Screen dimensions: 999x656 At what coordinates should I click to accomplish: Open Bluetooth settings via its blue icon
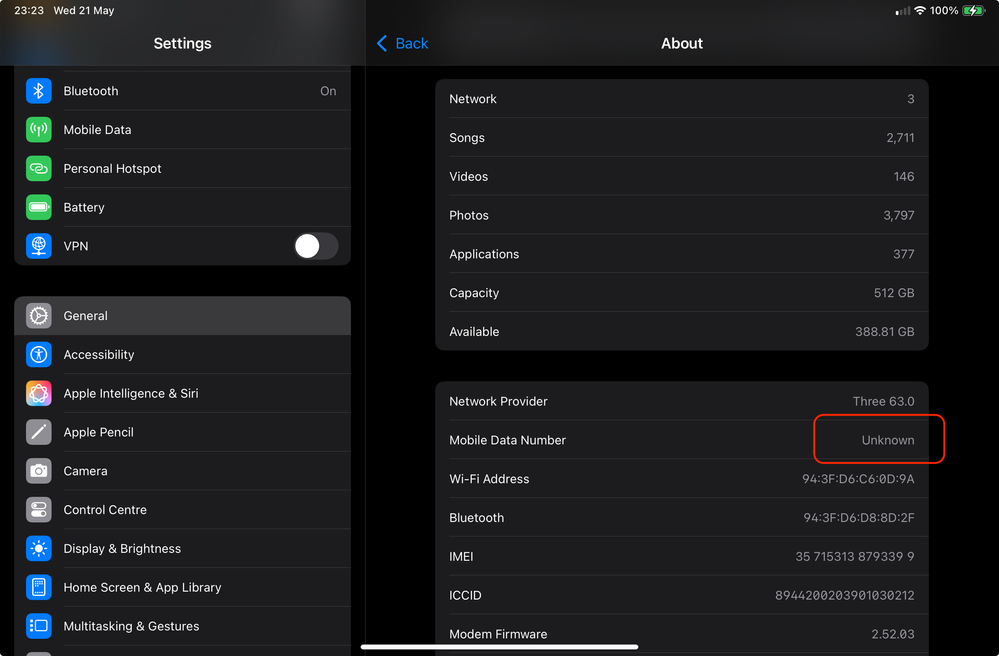click(38, 91)
